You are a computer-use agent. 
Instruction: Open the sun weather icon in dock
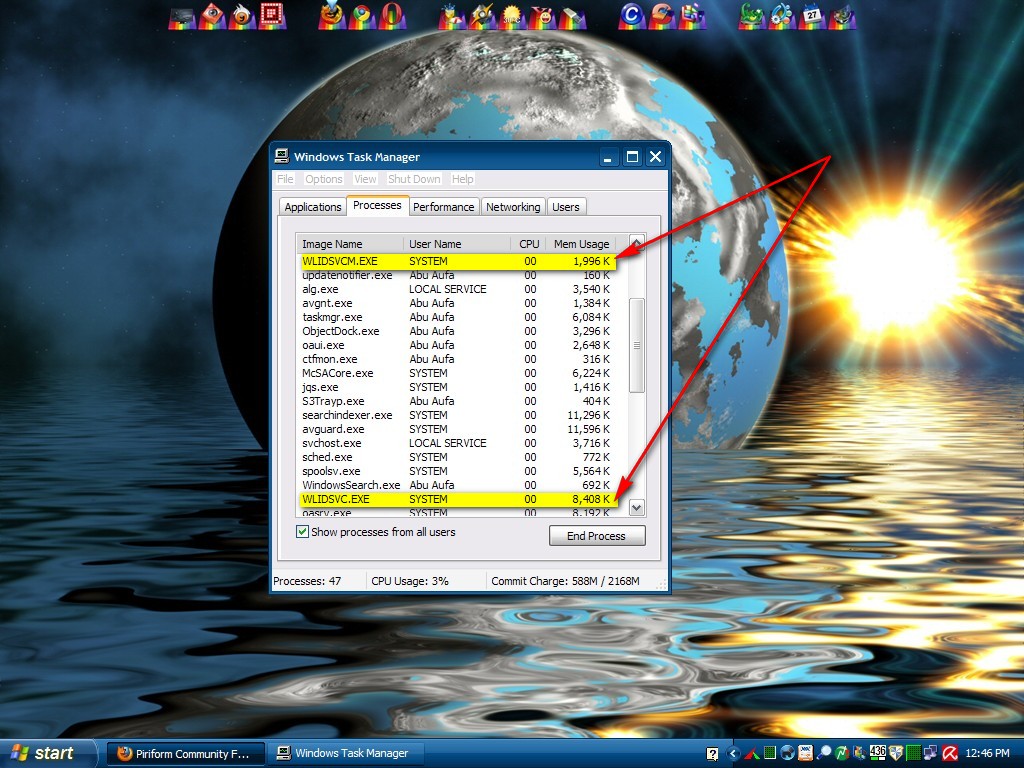512,16
